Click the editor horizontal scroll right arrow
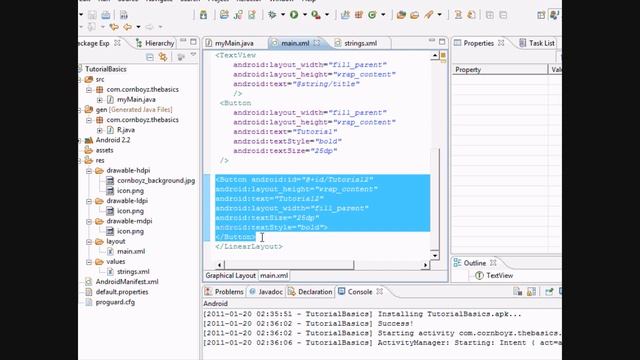640x360 pixels. [x=425, y=265]
